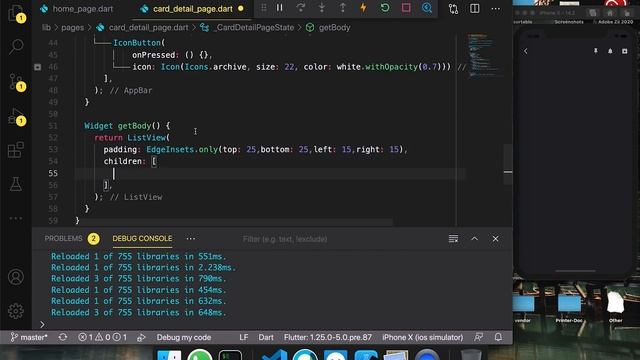
Task: Change LF end of line sequence
Action: click(244, 337)
